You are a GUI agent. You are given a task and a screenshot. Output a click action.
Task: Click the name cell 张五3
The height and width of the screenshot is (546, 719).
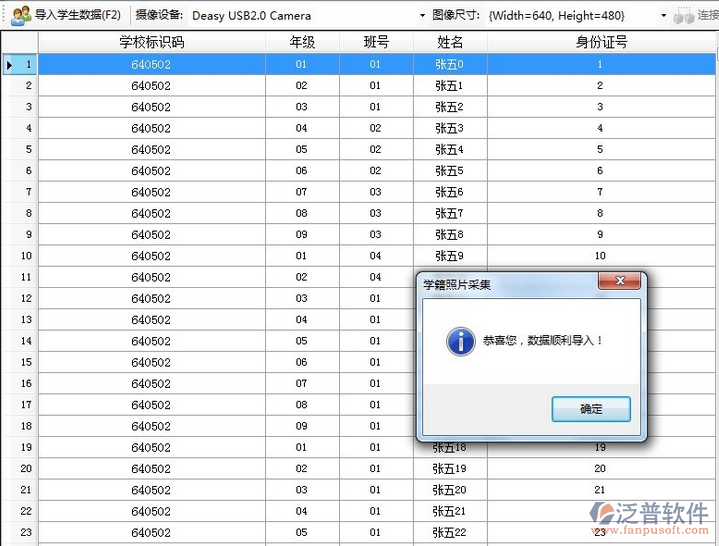[x=450, y=128]
